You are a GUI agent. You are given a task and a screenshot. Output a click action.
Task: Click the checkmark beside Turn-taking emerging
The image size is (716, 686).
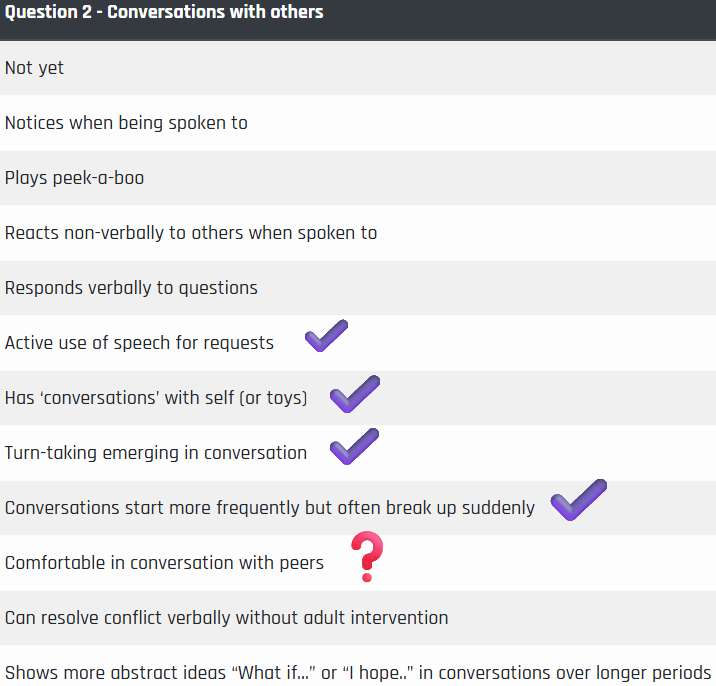[x=354, y=446]
